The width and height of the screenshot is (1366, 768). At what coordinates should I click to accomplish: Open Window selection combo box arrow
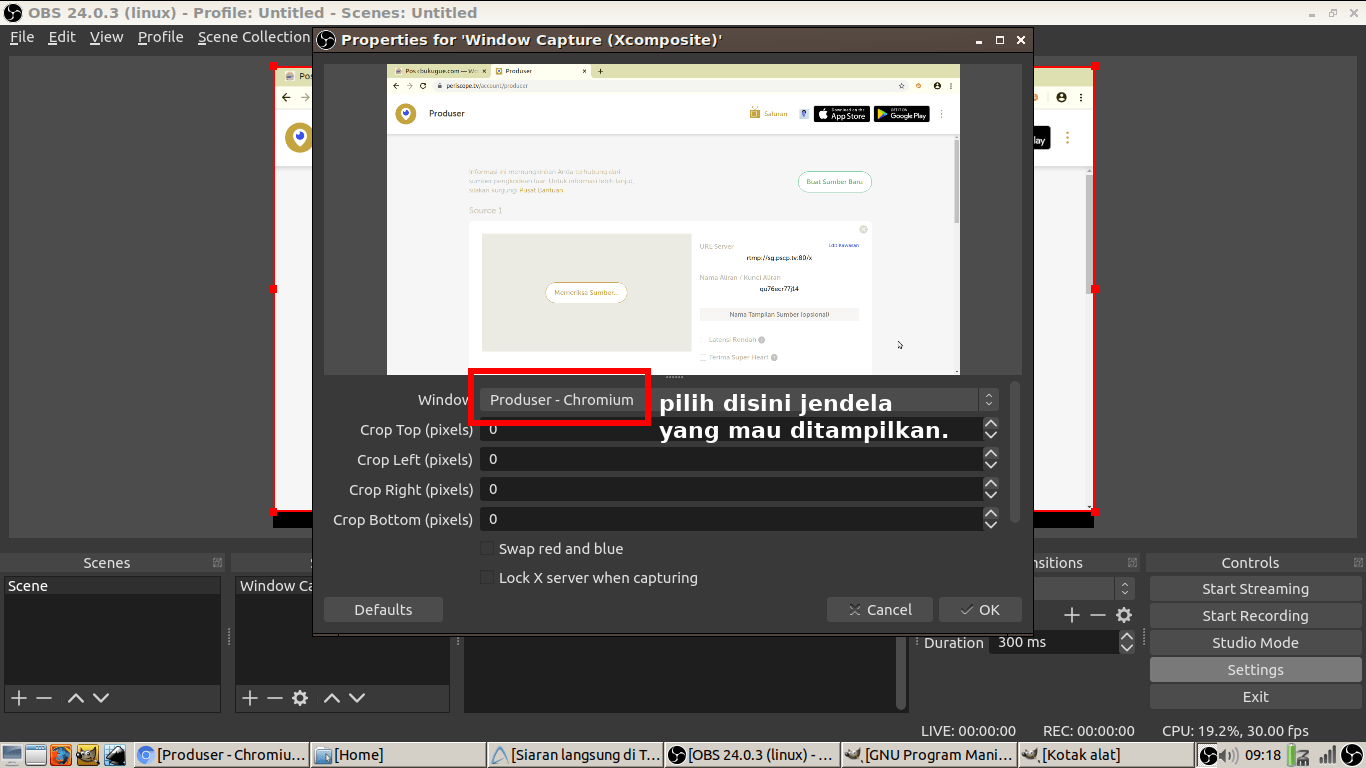click(x=989, y=400)
